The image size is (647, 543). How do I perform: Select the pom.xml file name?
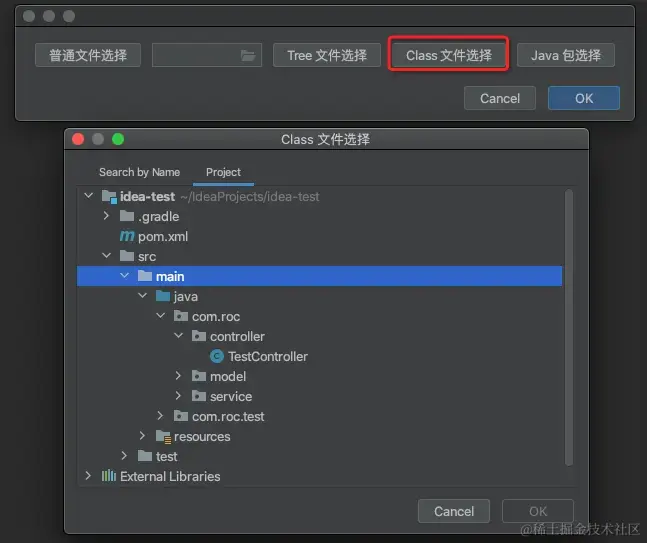pos(163,237)
